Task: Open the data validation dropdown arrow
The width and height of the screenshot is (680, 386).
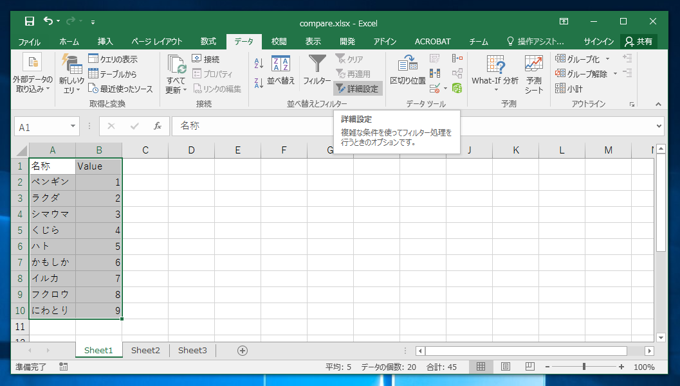Action: (x=446, y=89)
